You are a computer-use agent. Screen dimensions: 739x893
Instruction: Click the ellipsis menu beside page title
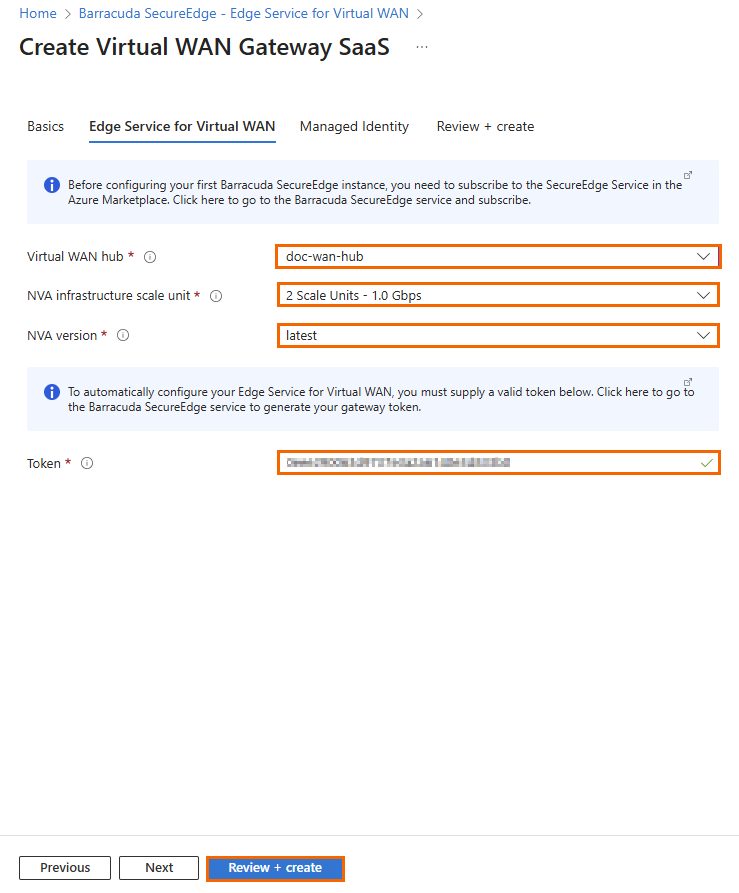(422, 47)
